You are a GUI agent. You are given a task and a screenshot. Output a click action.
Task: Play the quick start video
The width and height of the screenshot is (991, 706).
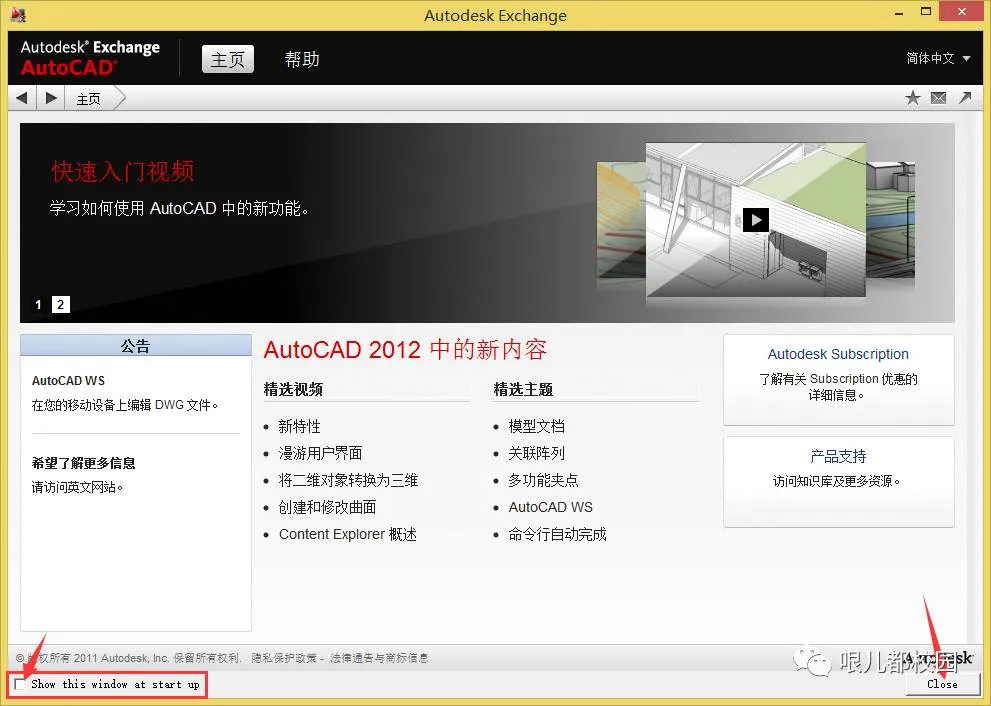pyautogui.click(x=755, y=220)
